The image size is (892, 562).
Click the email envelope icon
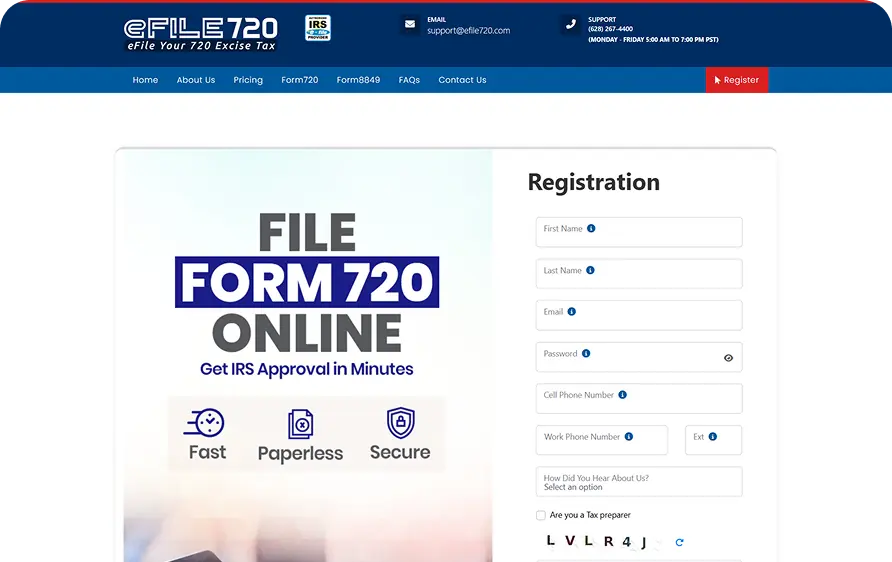coord(409,24)
